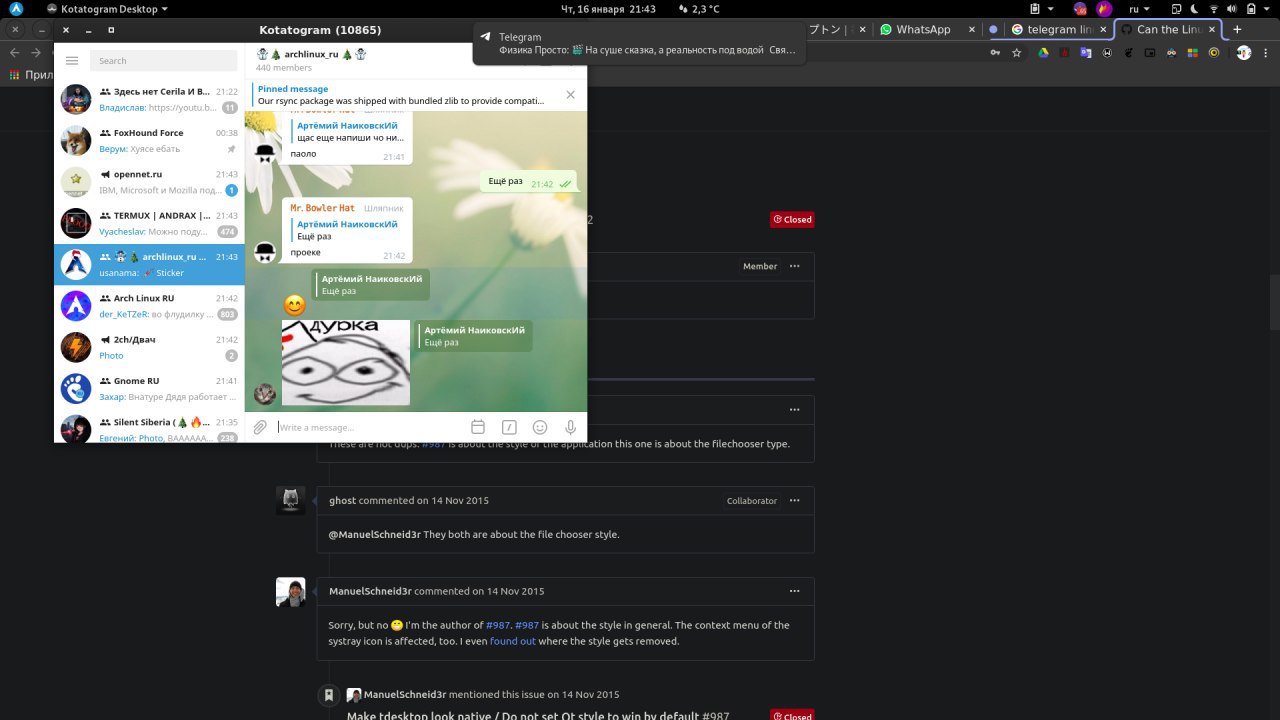The height and width of the screenshot is (720, 1280).
Task: Click the reply preview beside the Дурка sticker
Action: coord(473,336)
